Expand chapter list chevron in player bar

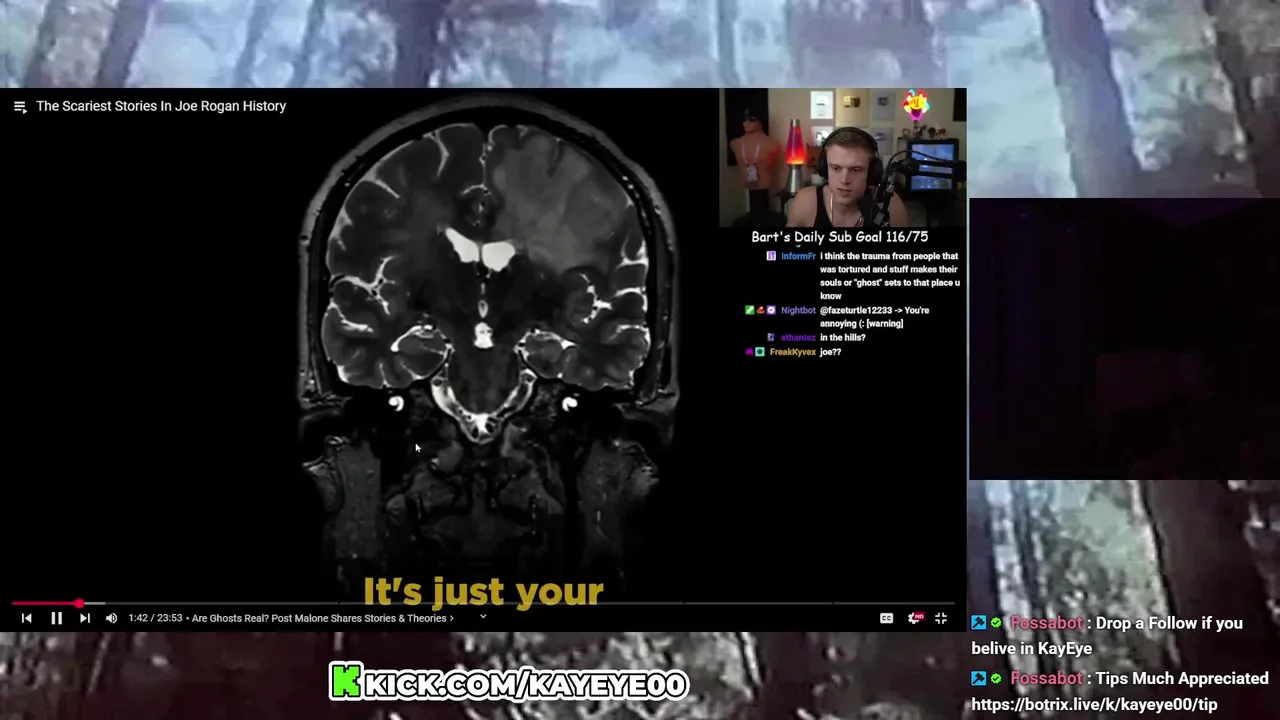[x=483, y=617]
